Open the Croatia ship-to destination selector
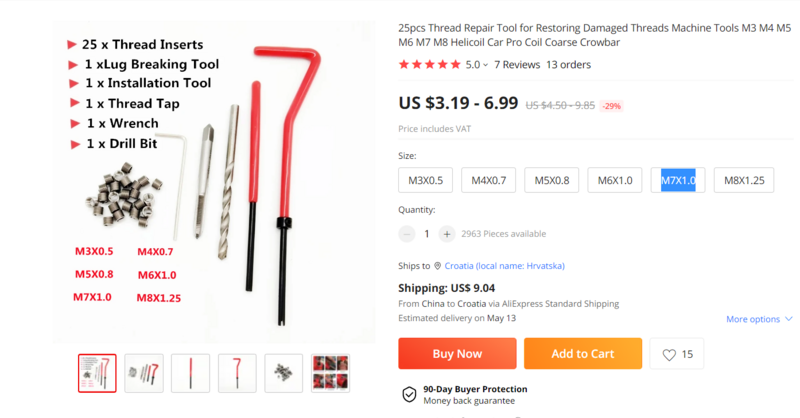This screenshot has width=800, height=418. 504,266
